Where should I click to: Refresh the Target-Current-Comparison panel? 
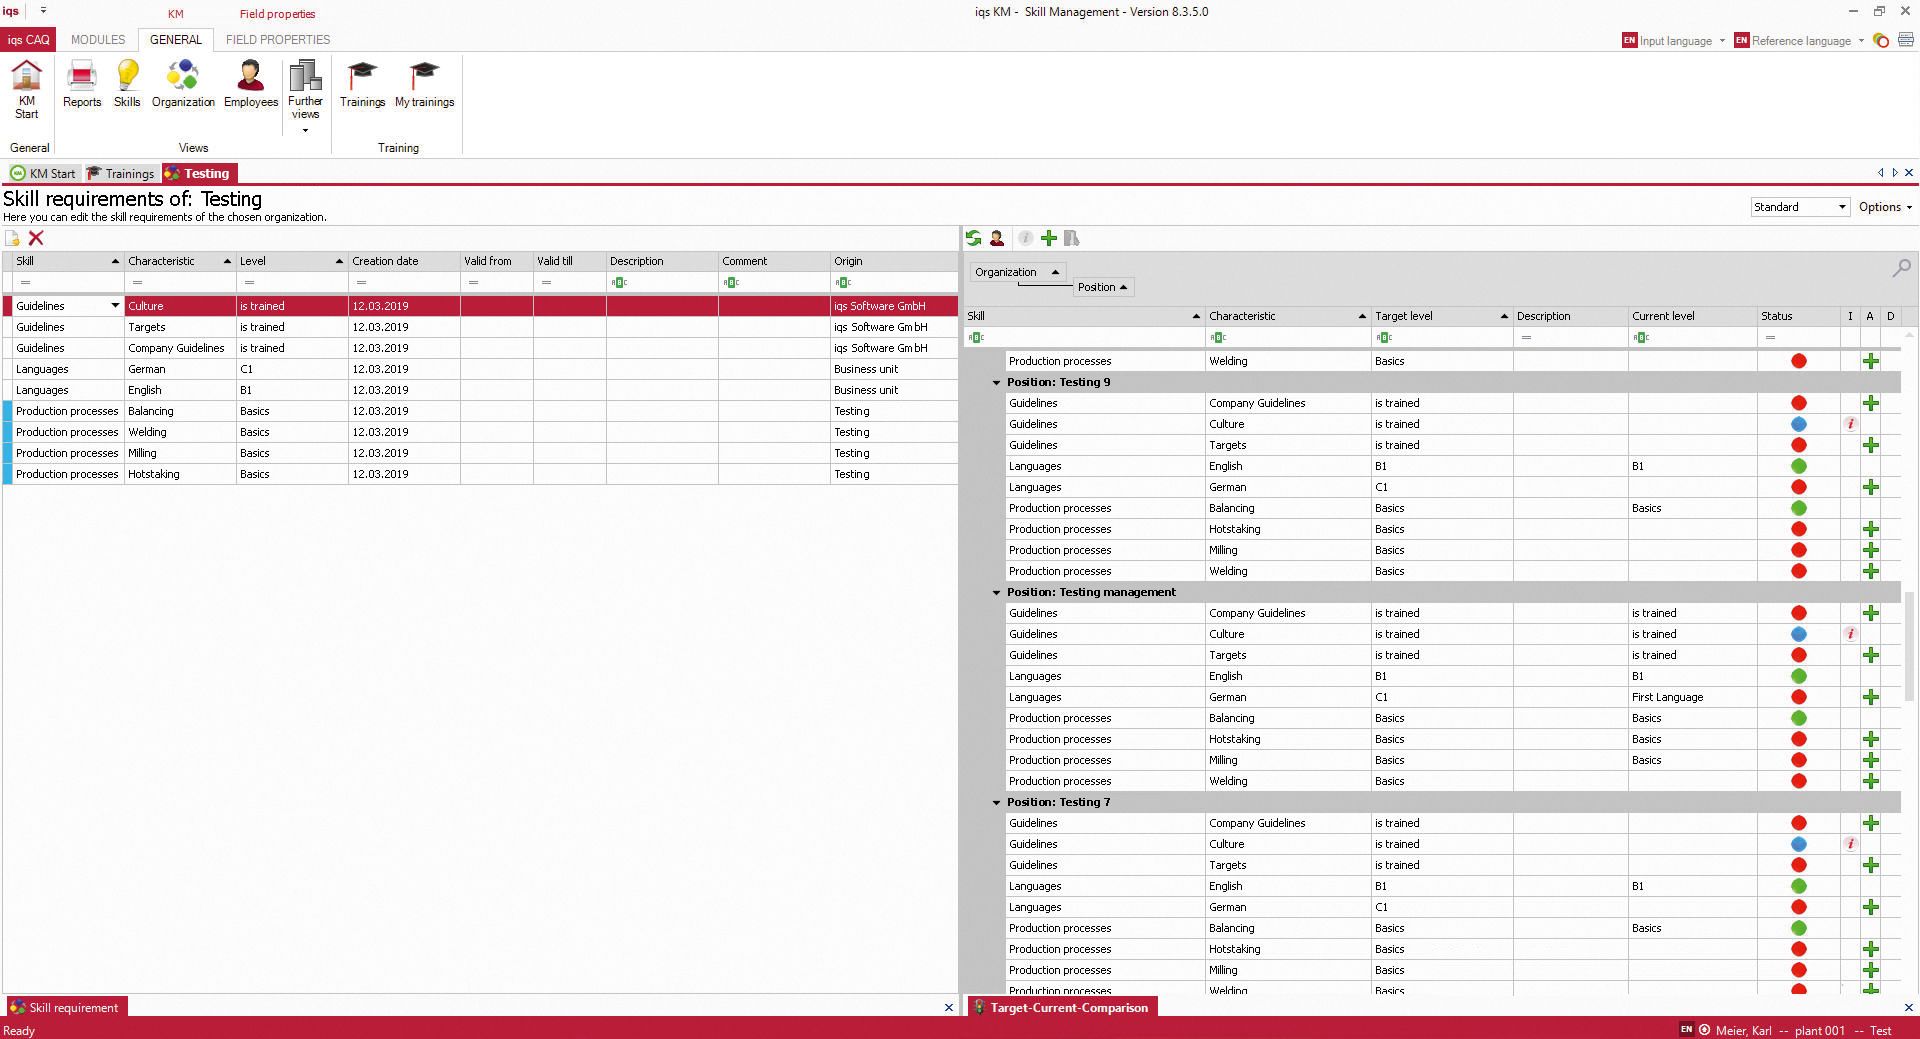coord(974,238)
